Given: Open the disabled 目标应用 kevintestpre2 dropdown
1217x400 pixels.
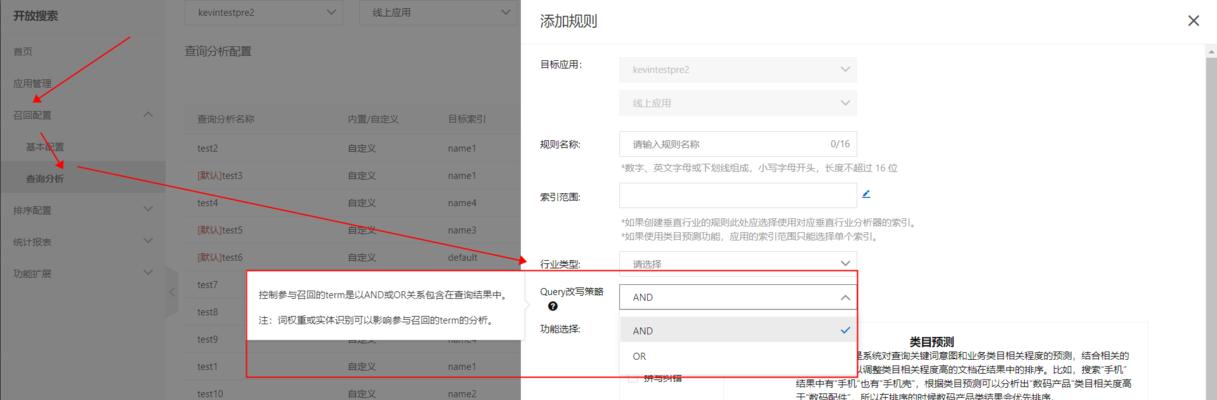Looking at the screenshot, I should point(738,70).
